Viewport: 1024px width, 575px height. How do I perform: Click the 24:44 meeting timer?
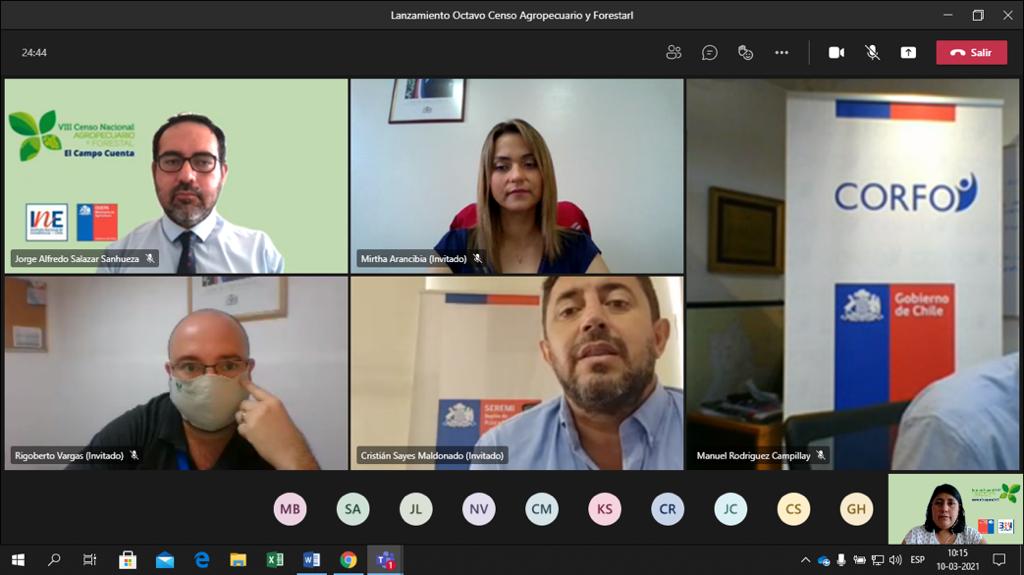coord(34,52)
